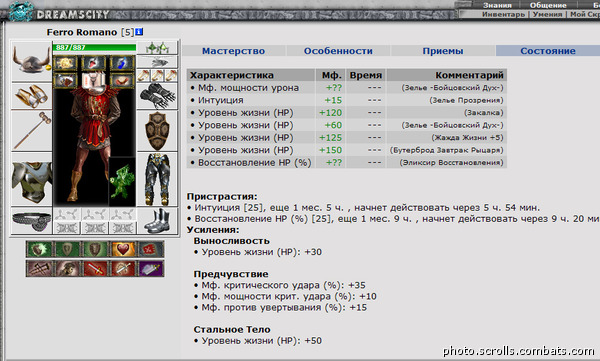The height and width of the screenshot is (361, 600).
Task: Select the golden bracers equipment slot
Action: pyautogui.click(x=31, y=96)
